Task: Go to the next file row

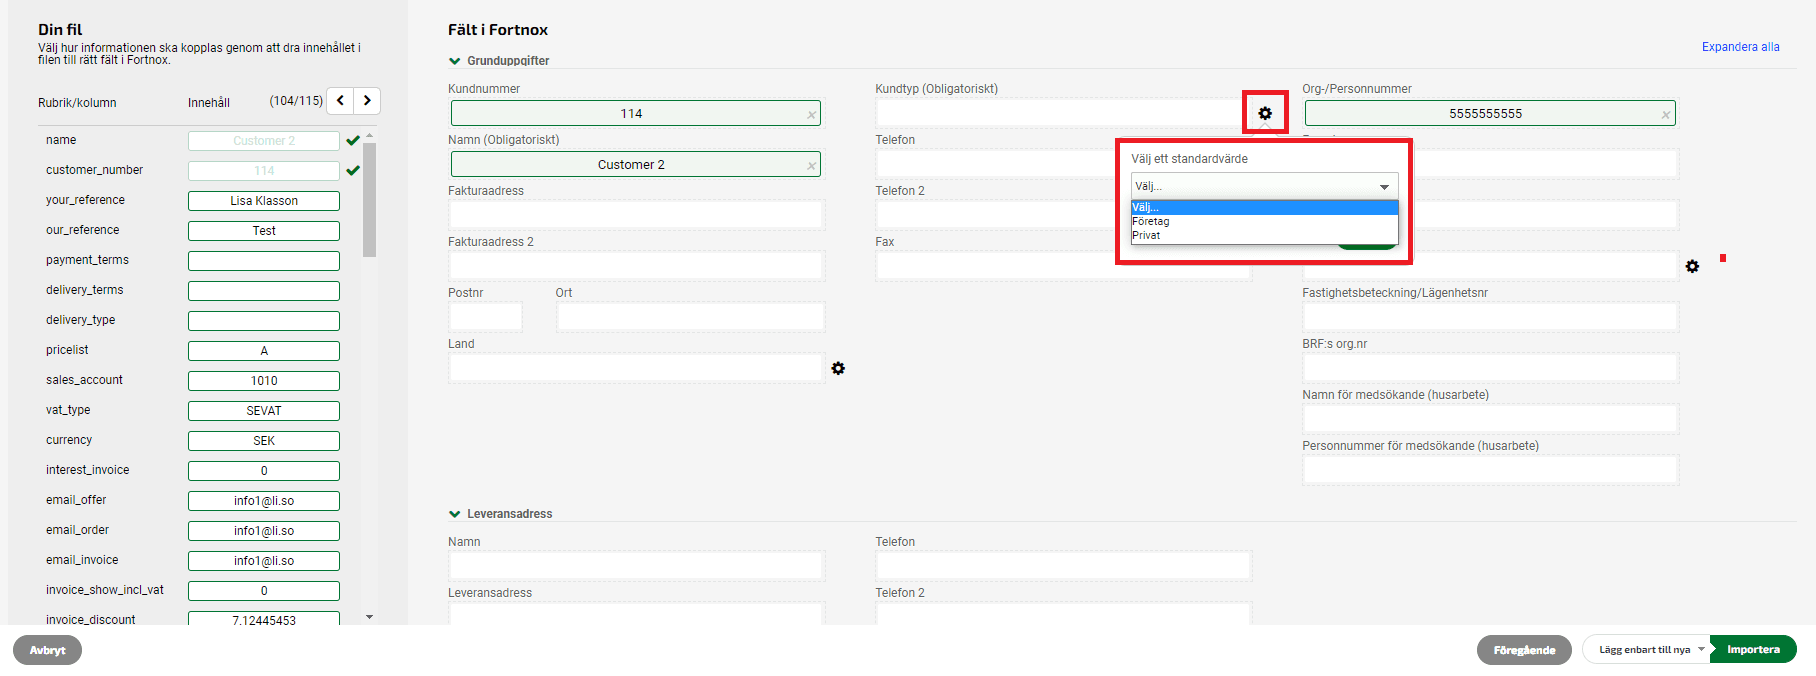Action: [367, 100]
